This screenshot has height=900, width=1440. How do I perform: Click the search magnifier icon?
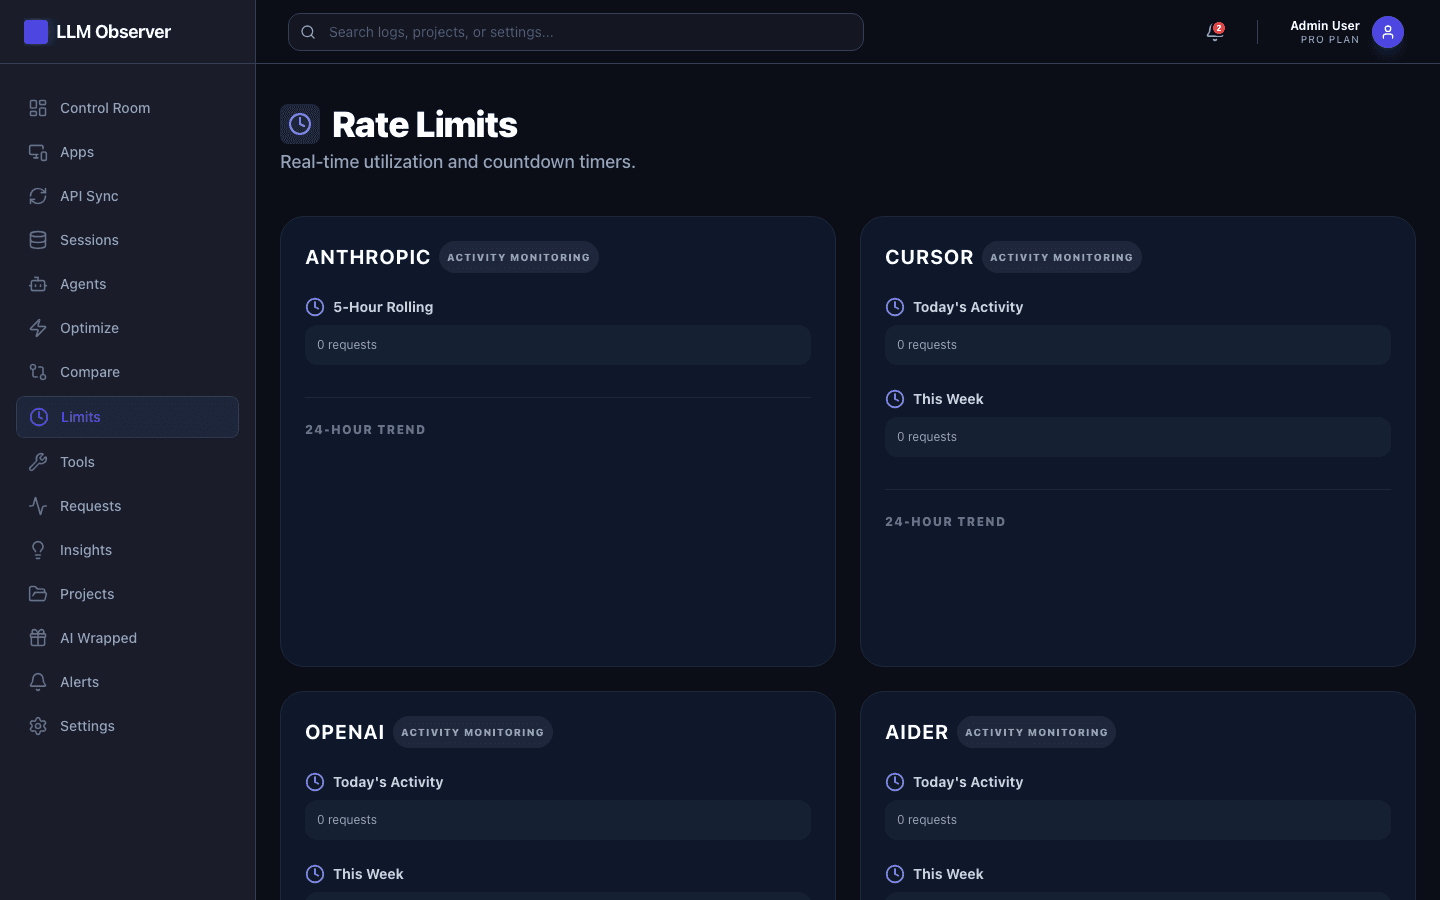(x=309, y=32)
